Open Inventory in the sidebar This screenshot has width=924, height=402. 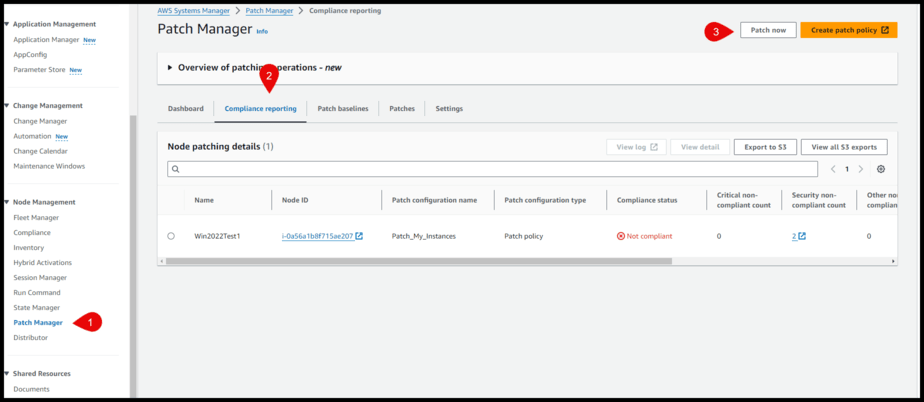tap(28, 248)
